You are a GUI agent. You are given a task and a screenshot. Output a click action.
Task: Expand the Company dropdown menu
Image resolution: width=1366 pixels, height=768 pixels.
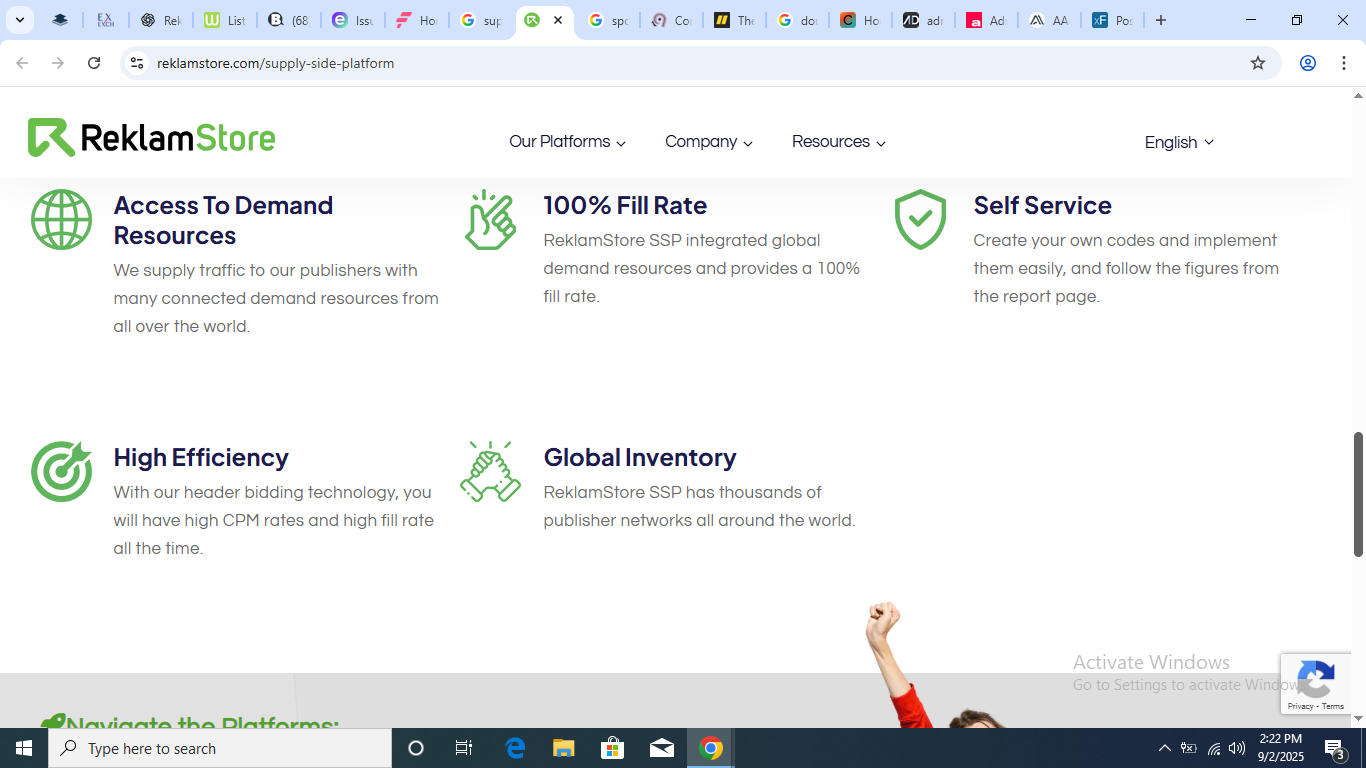click(709, 142)
